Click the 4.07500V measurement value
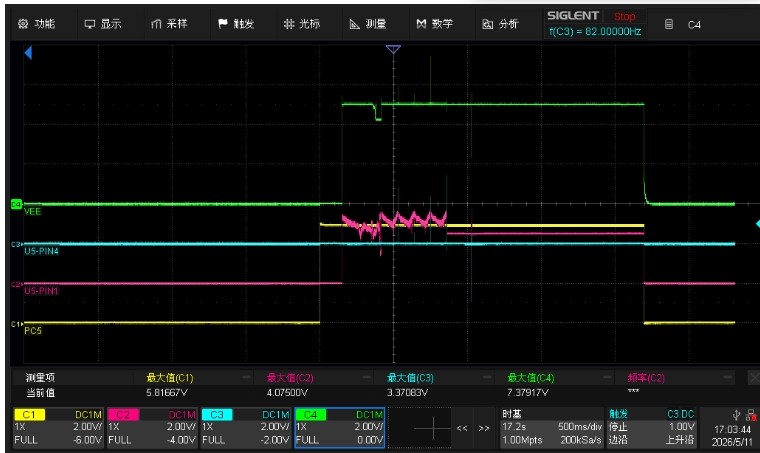The width and height of the screenshot is (760, 453). point(287,392)
